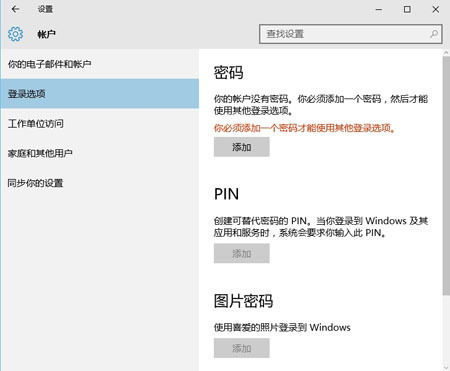The width and height of the screenshot is (450, 371).
Task: Click the 帐户 page title
Action: pos(46,34)
